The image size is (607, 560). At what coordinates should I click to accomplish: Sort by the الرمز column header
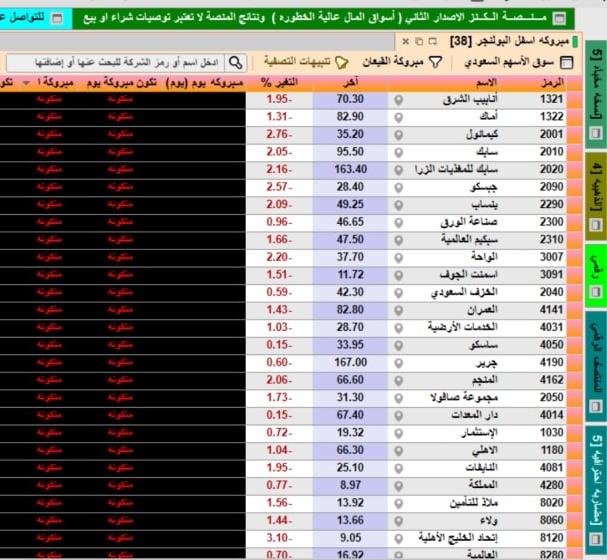point(553,82)
